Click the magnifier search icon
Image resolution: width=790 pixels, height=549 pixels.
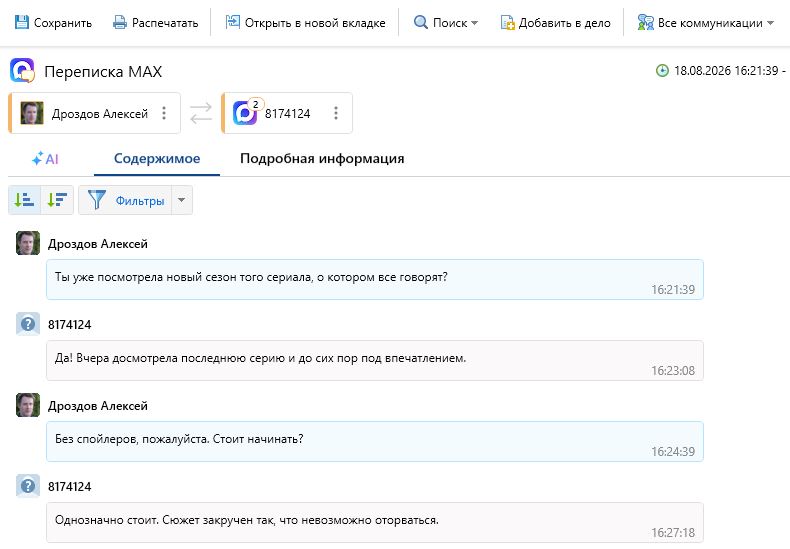(421, 22)
